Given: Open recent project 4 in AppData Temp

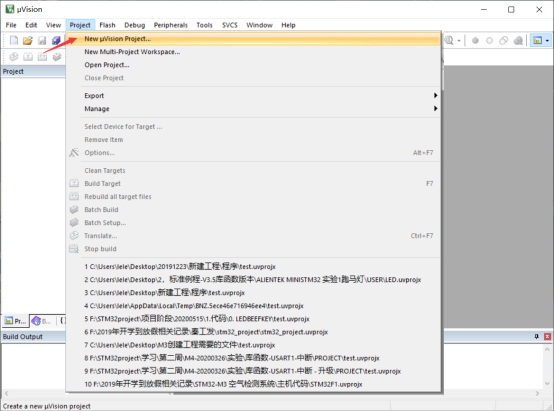Looking at the screenshot, I should pos(253,306).
